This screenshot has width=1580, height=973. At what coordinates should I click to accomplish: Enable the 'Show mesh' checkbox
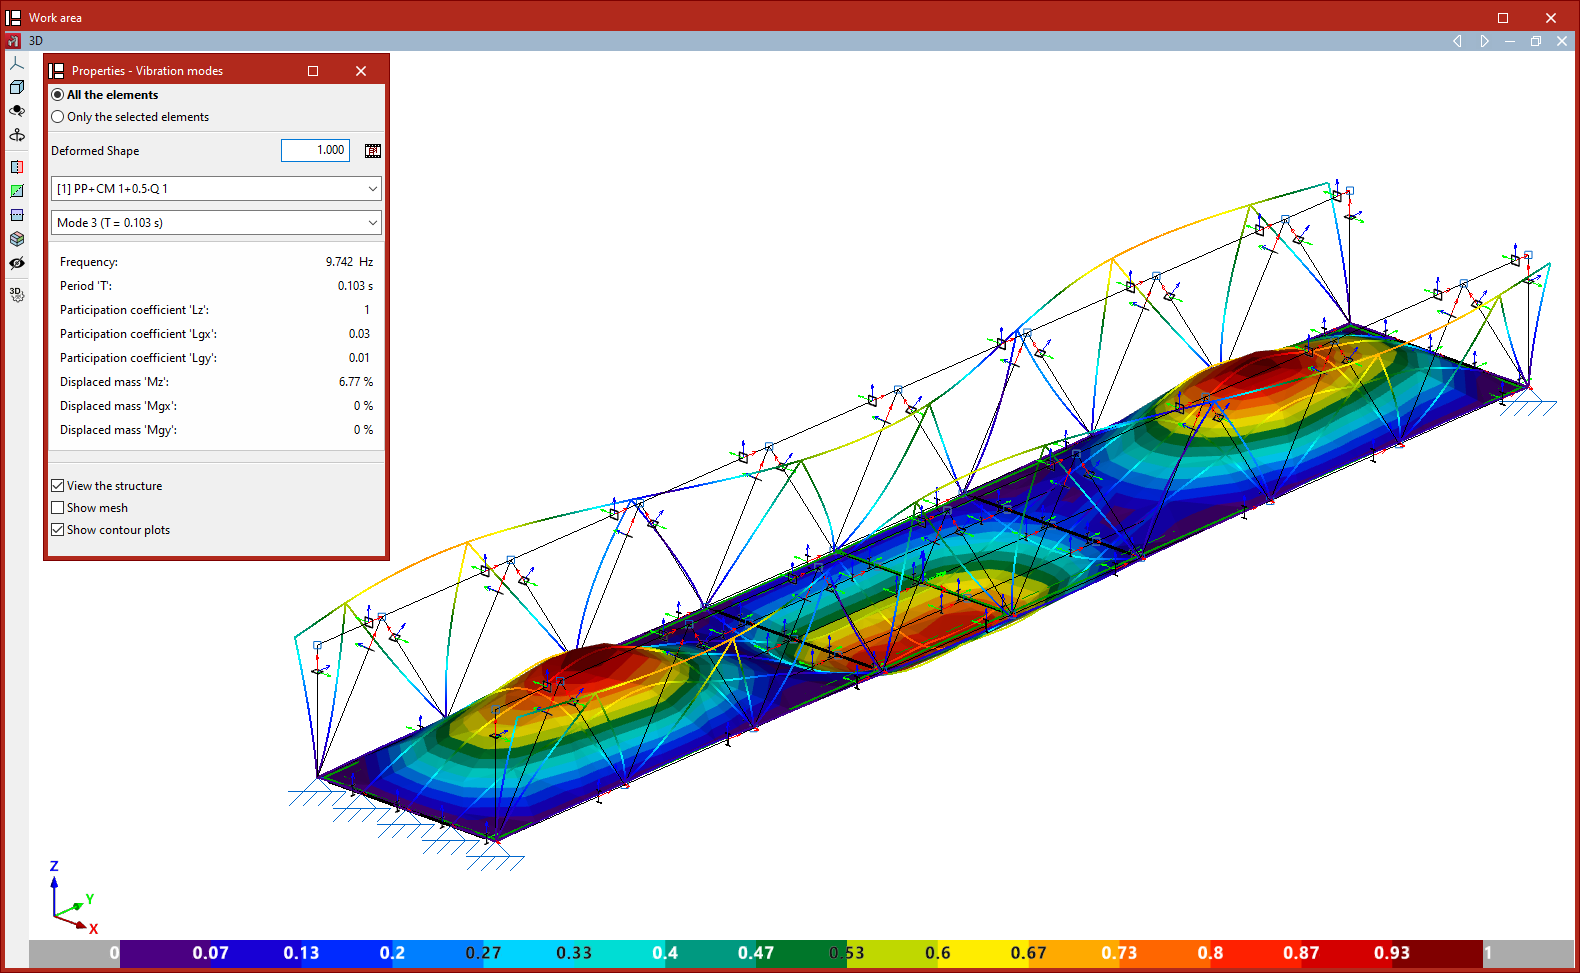pos(58,508)
